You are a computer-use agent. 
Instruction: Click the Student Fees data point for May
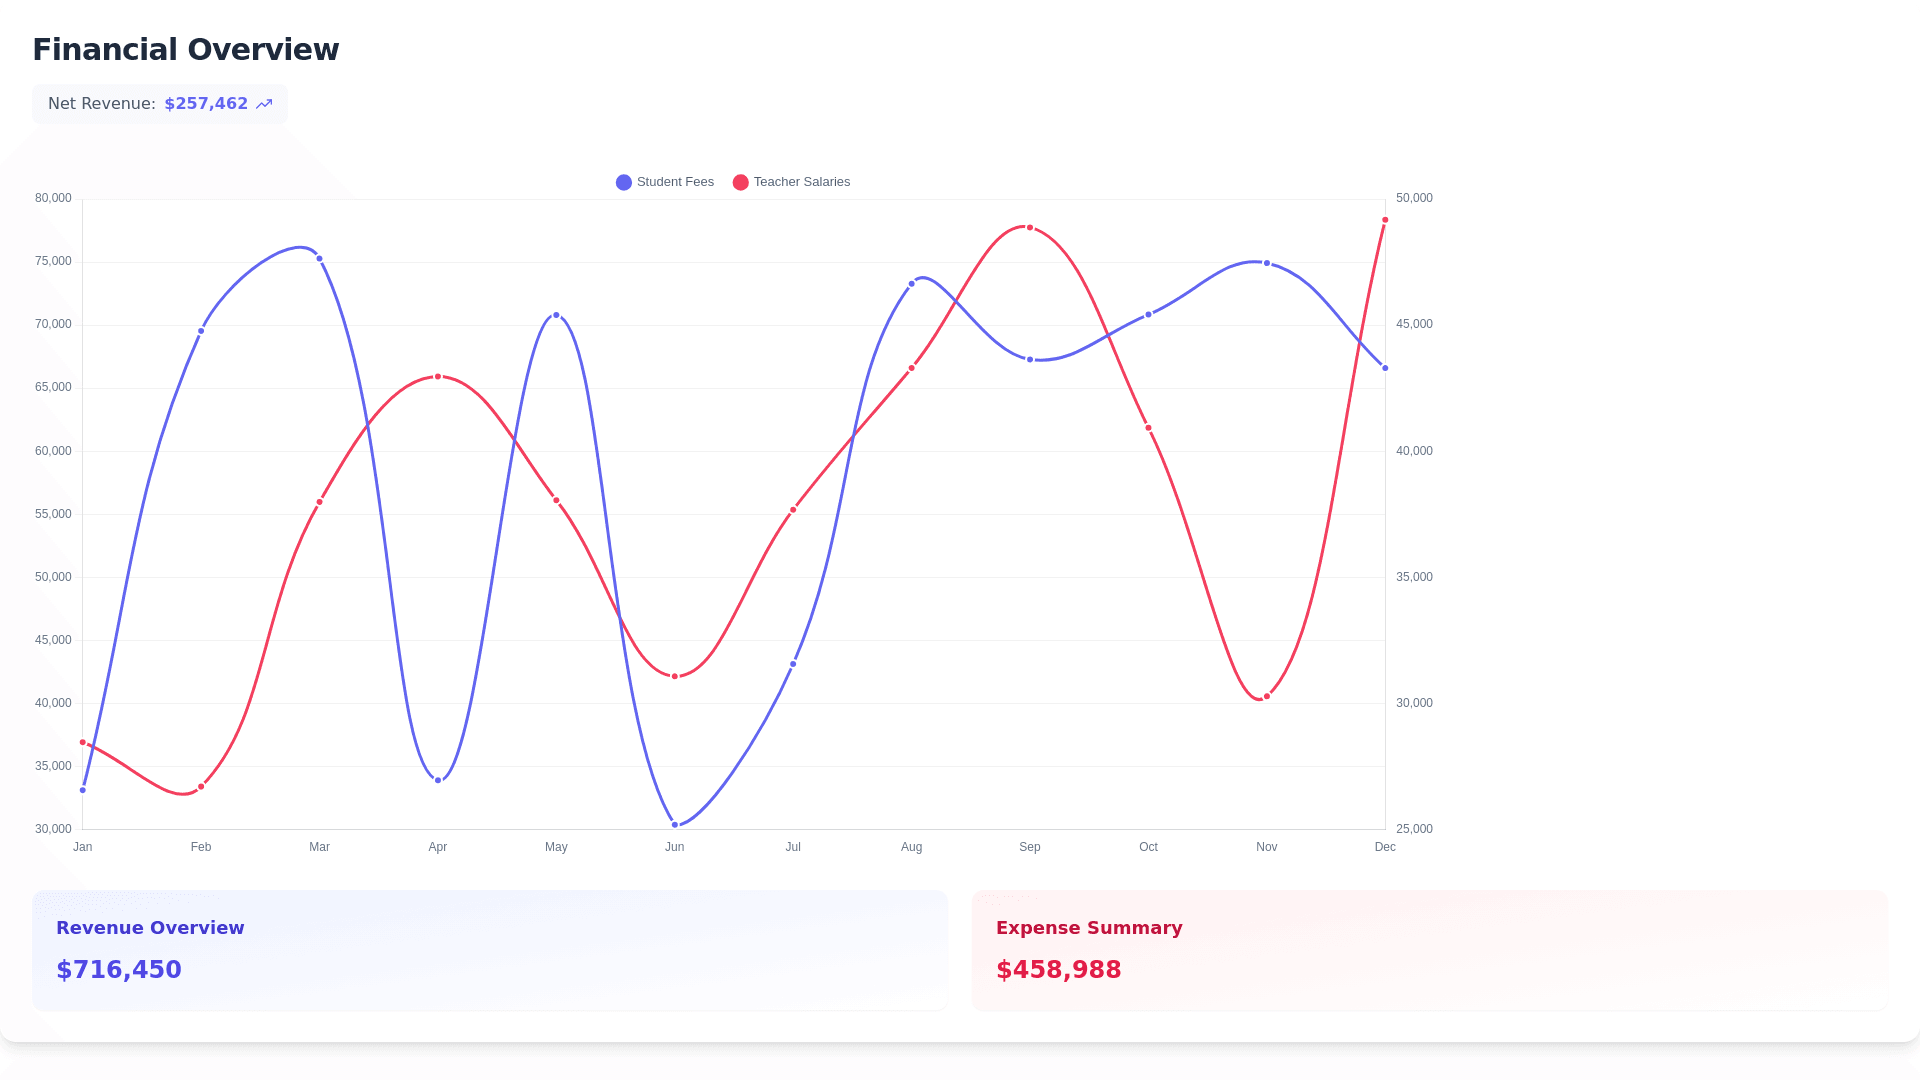click(557, 315)
